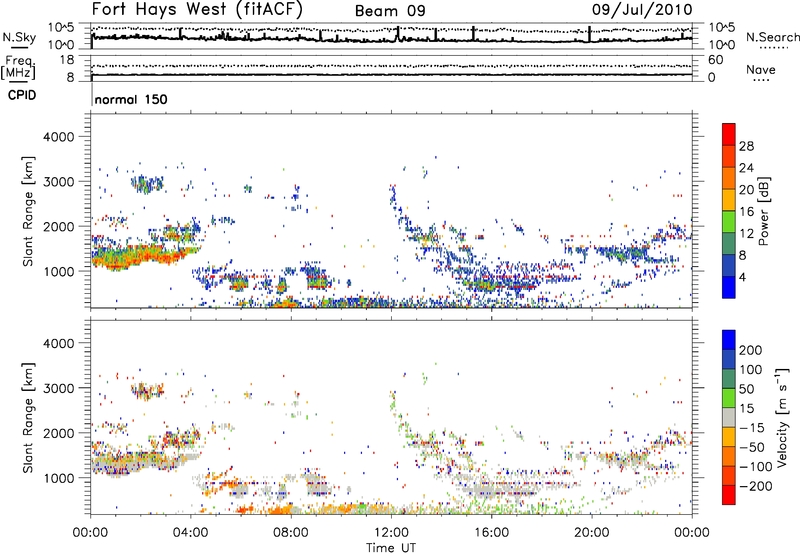Pick the gray segment of velocity colorbar

729,417
